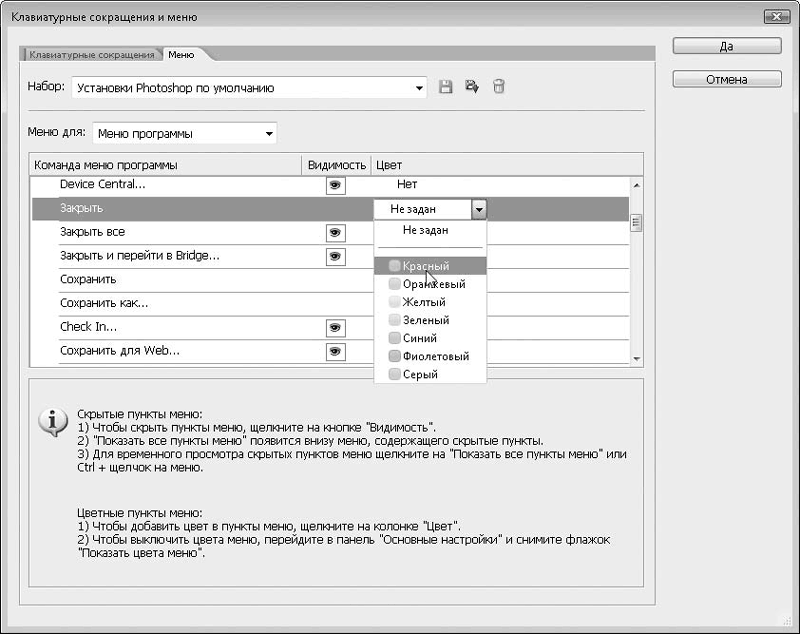Click the save set as new icon
This screenshot has width=800, height=634.
click(x=472, y=87)
